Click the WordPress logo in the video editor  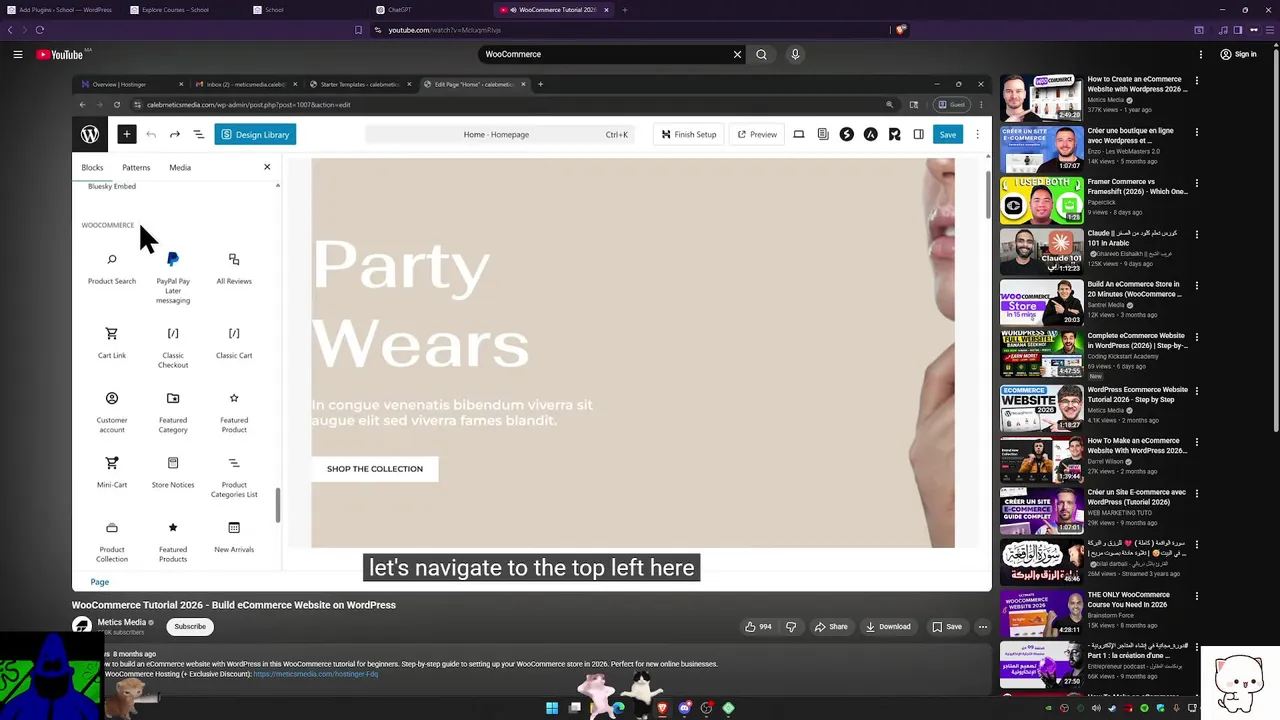click(90, 134)
